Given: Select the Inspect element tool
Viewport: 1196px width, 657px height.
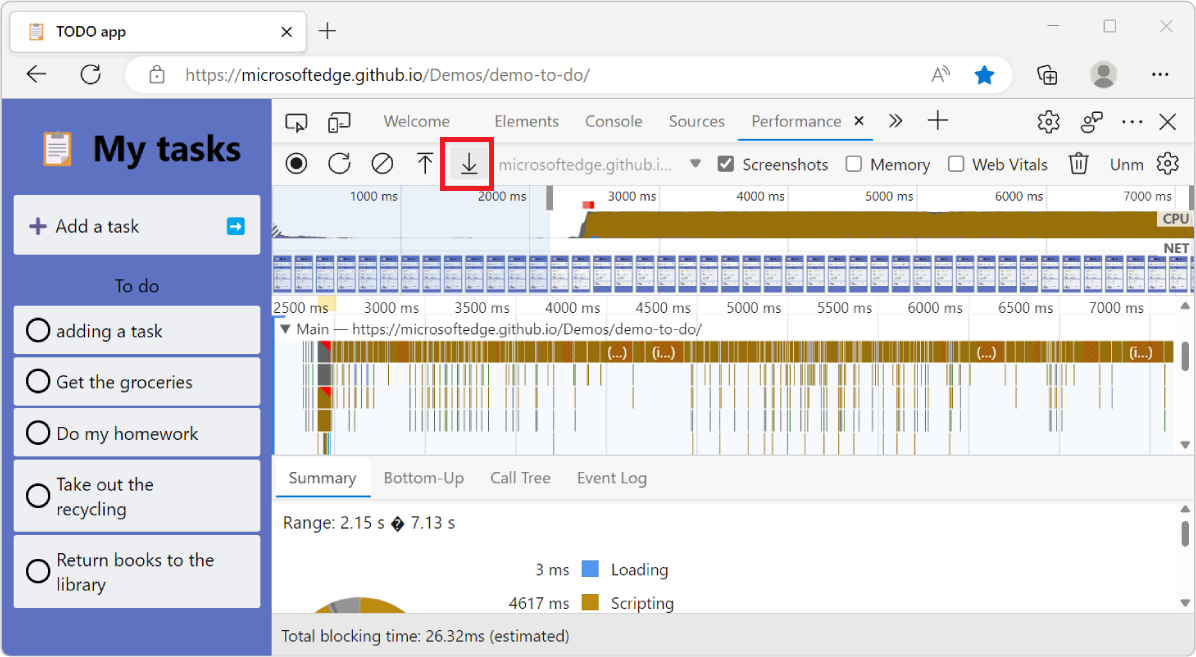Looking at the screenshot, I should click(x=295, y=121).
